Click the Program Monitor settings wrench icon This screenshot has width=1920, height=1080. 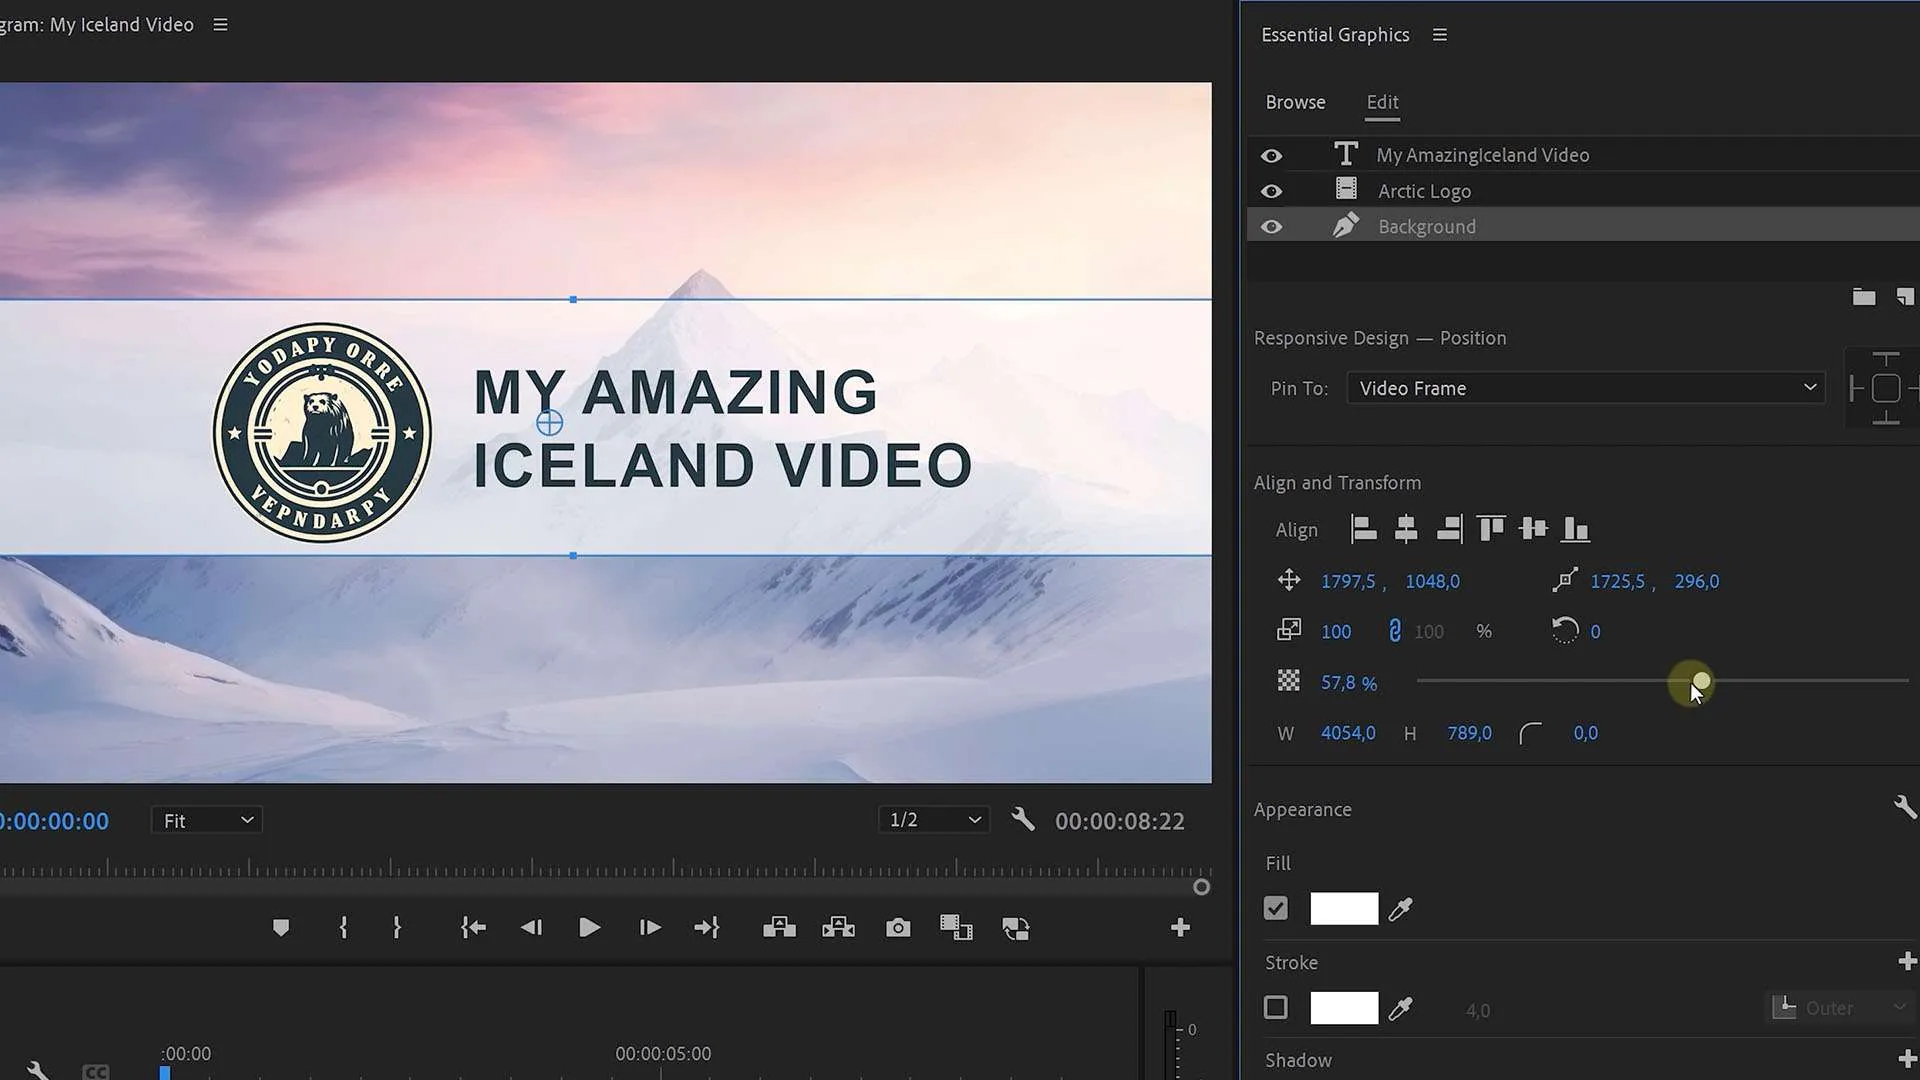1022,820
